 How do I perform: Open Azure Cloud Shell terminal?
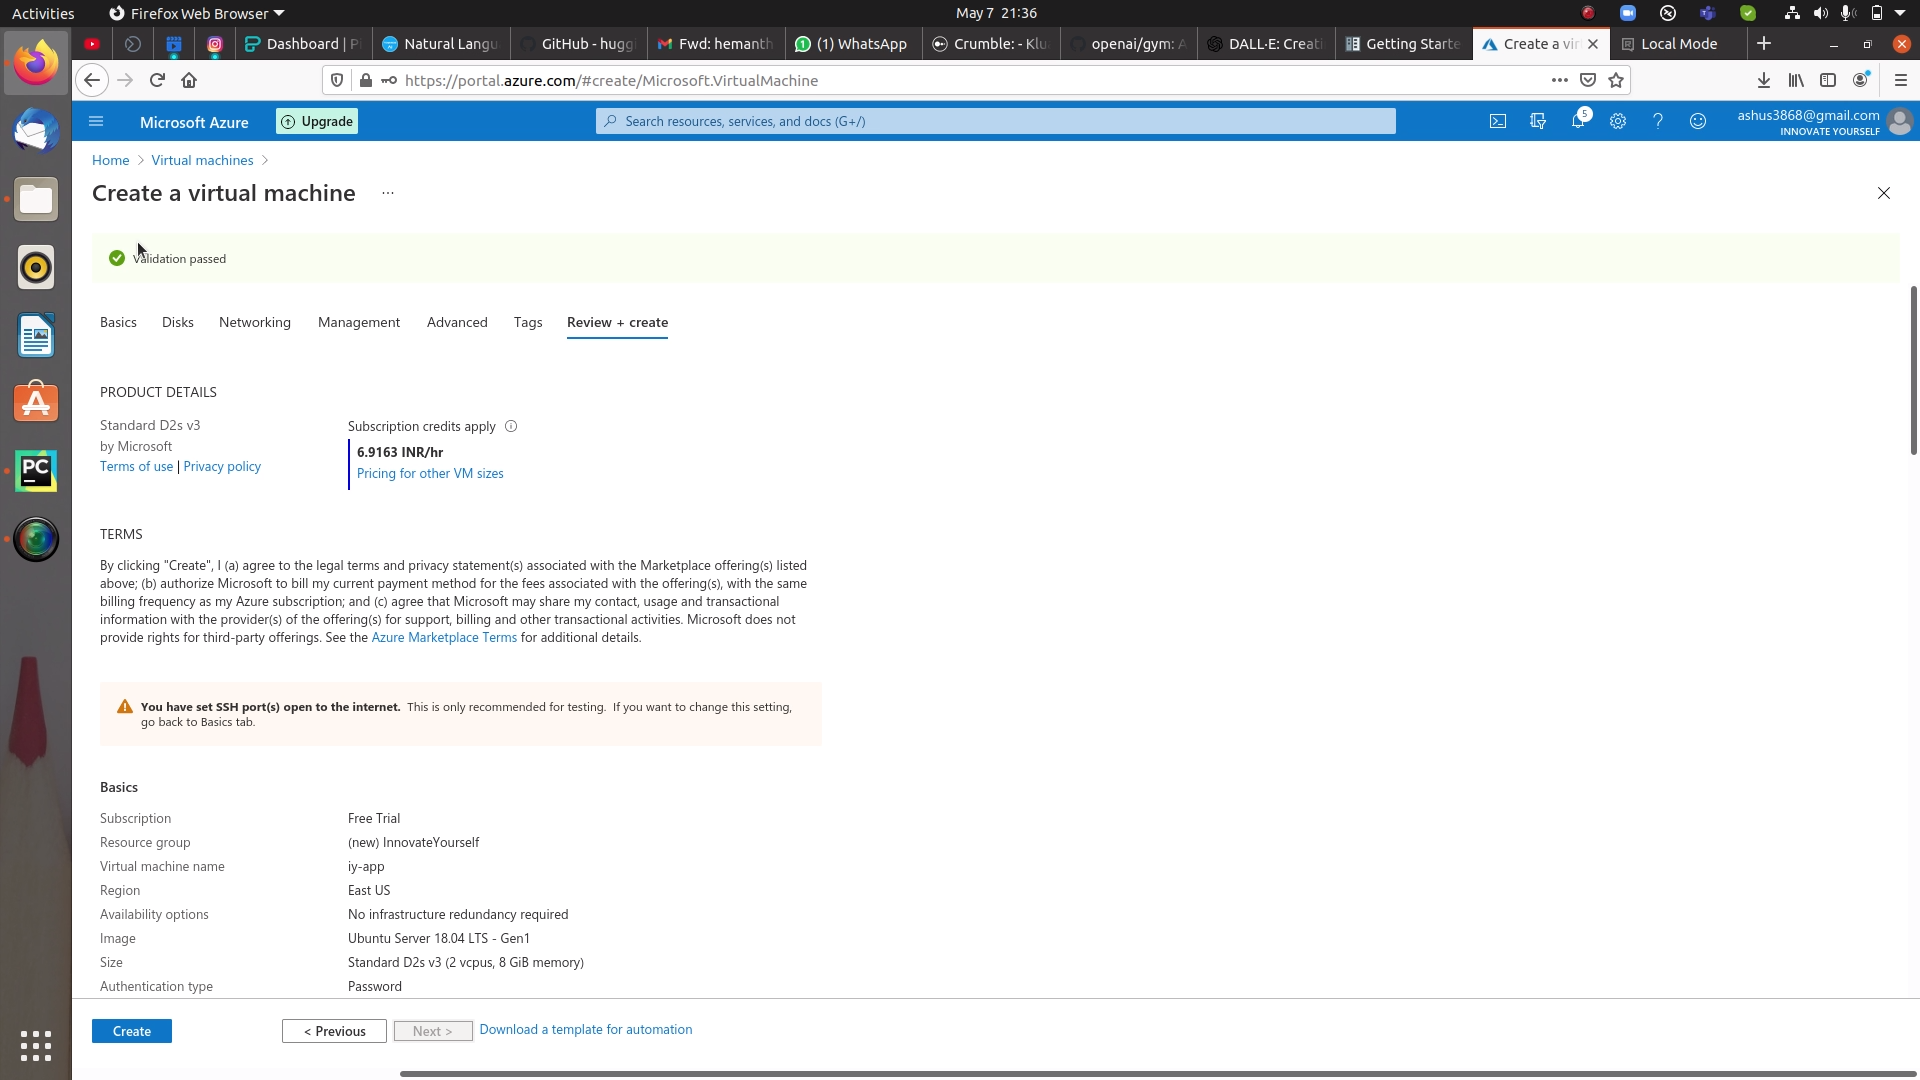coord(1498,121)
